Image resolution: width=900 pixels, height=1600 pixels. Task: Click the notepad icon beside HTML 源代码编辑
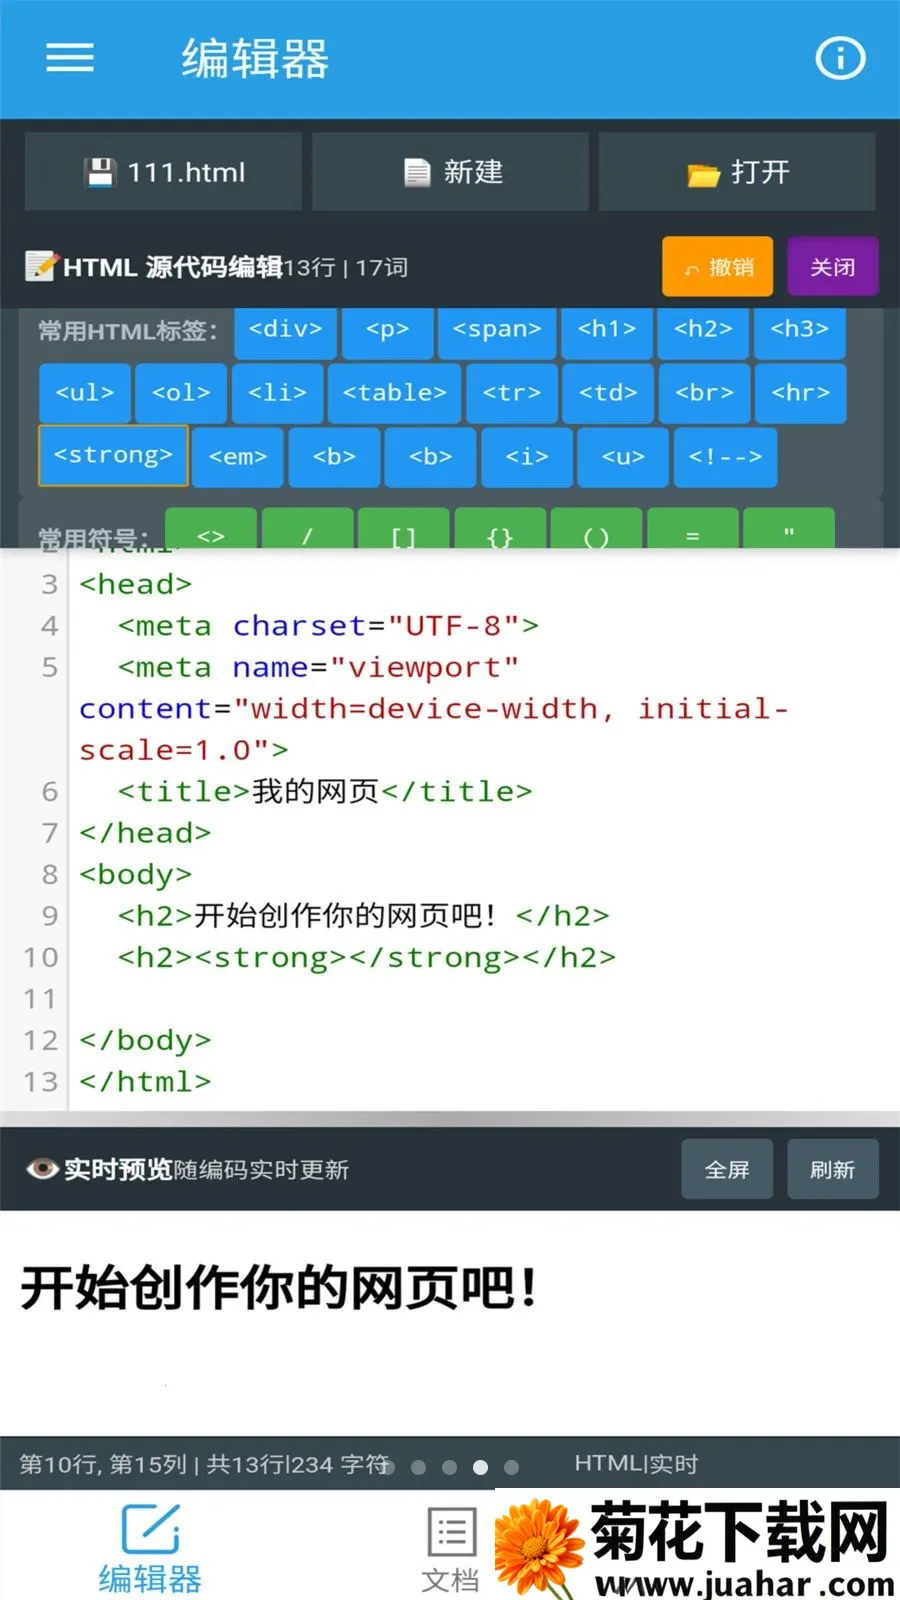click(41, 266)
